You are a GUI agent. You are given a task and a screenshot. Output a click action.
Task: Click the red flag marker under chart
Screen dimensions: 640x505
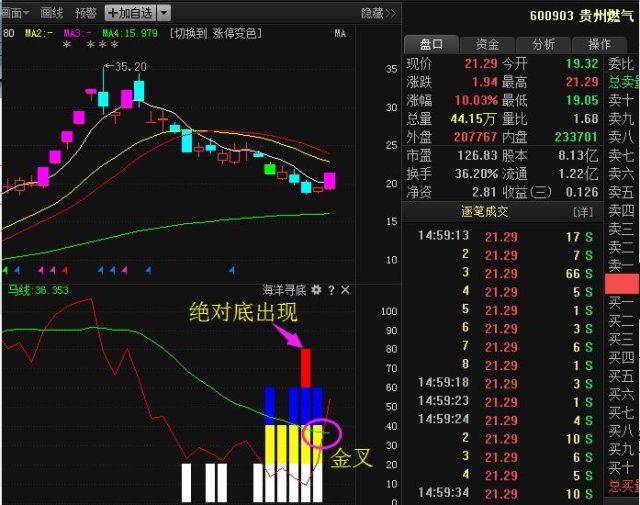tap(64, 270)
